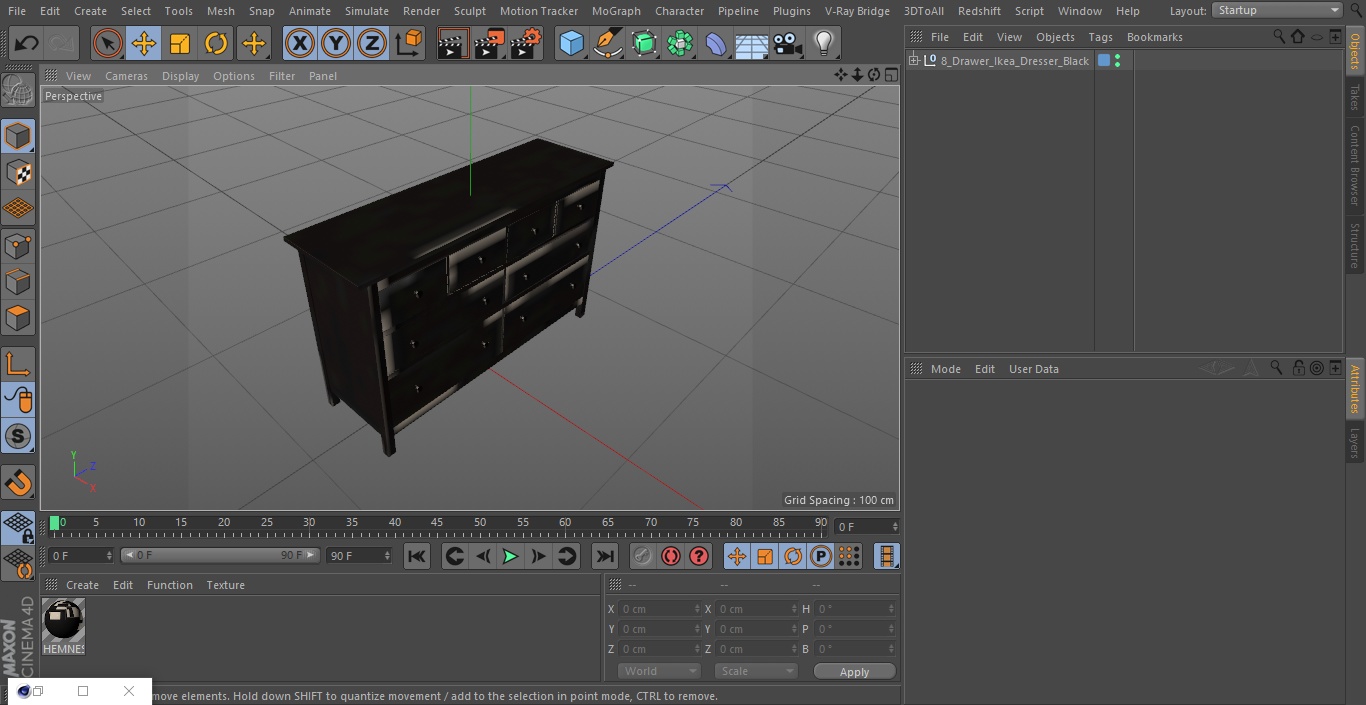Open the MoGraph menu
Screen dimensions: 1366x705
(616, 11)
